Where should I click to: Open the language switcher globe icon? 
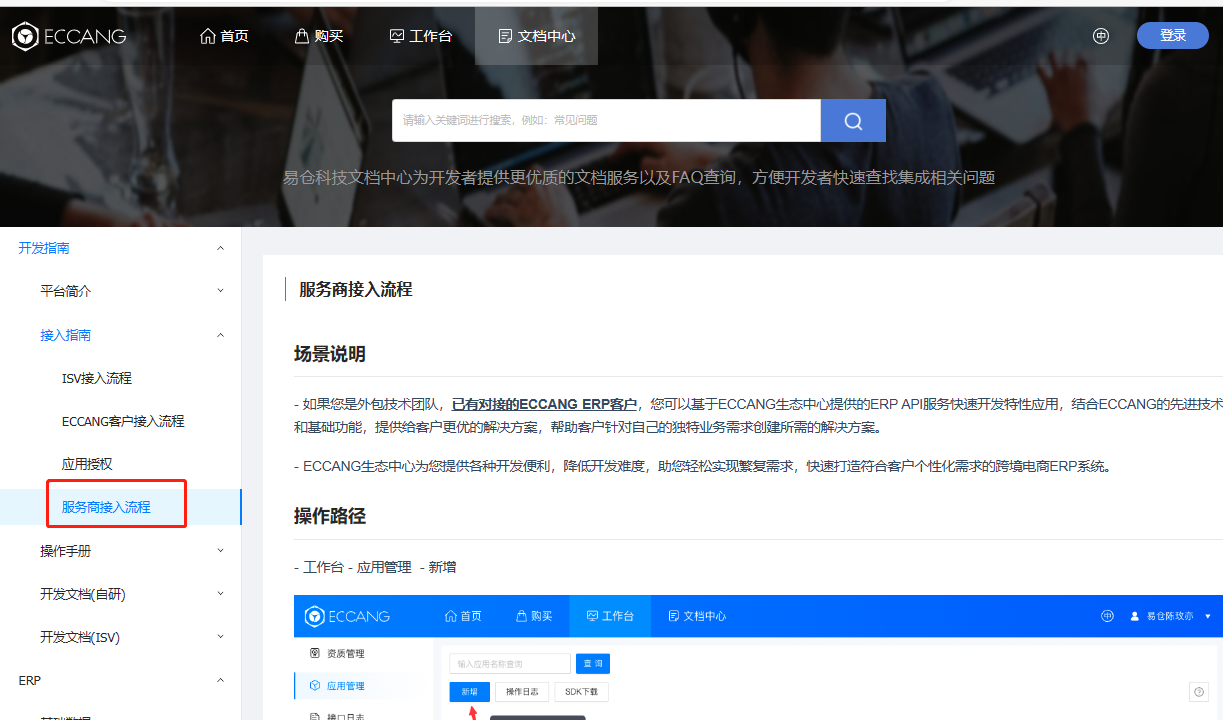(1101, 36)
